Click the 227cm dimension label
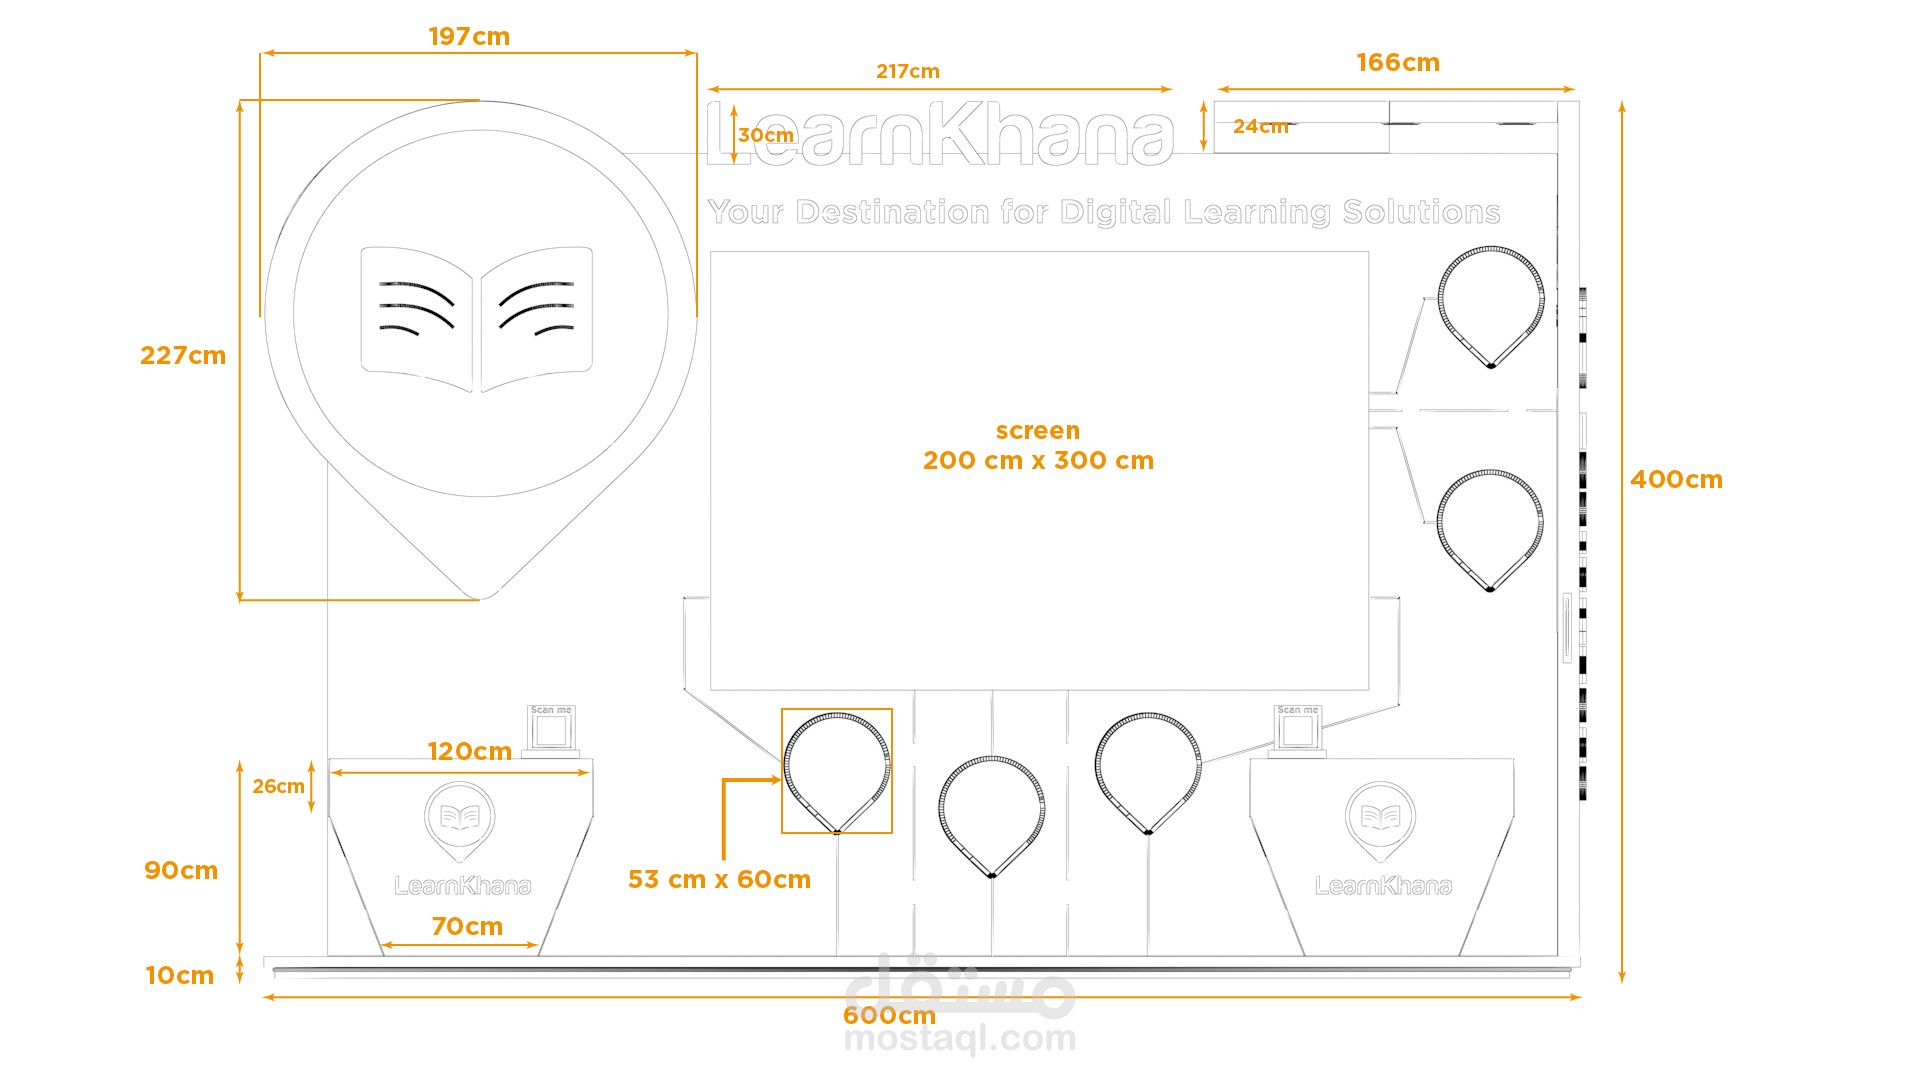 pos(183,355)
